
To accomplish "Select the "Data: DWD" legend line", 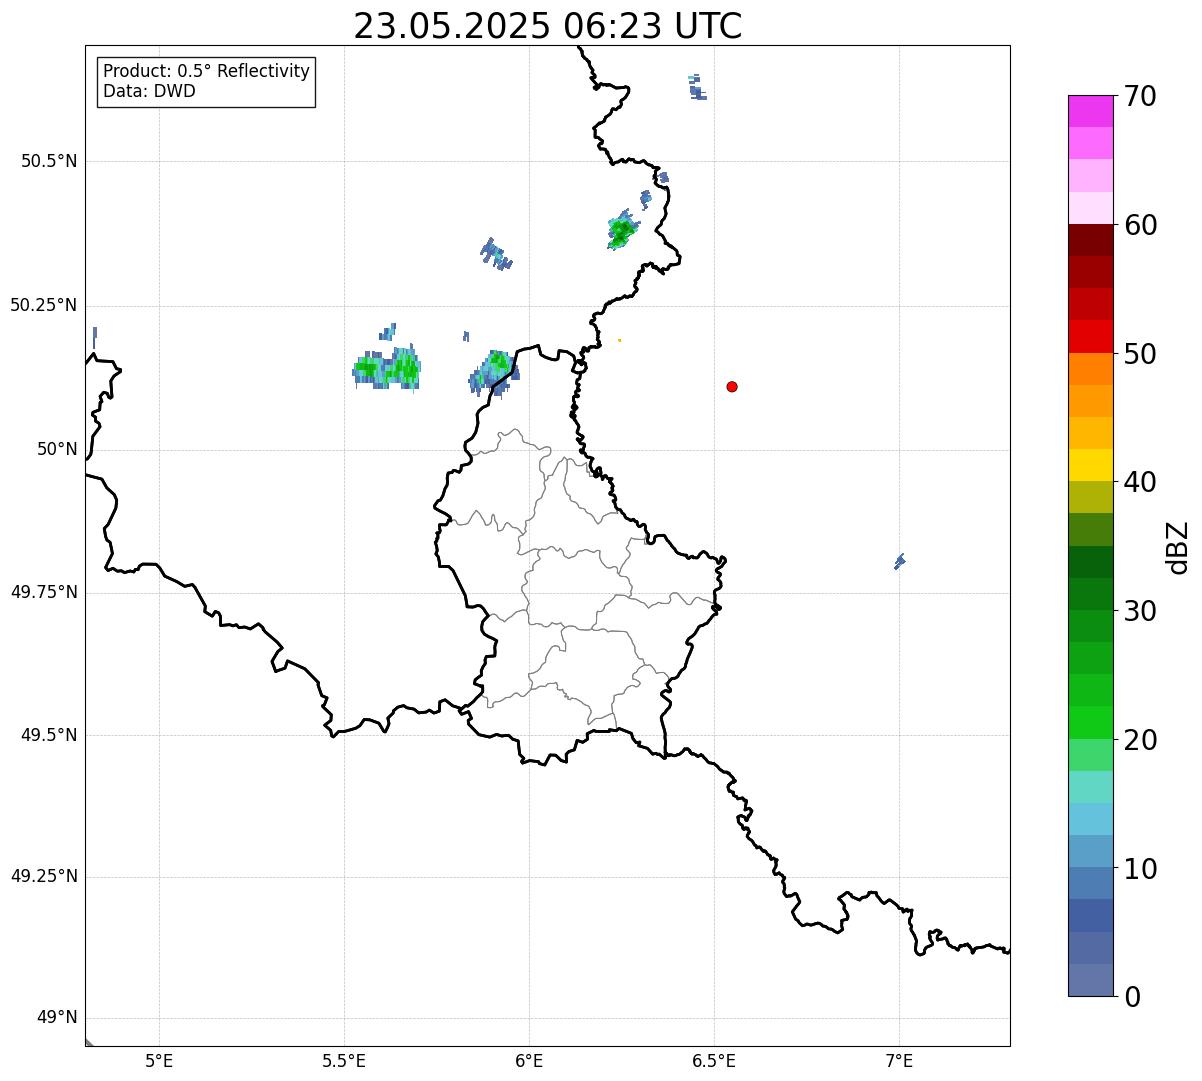I will tap(150, 92).
